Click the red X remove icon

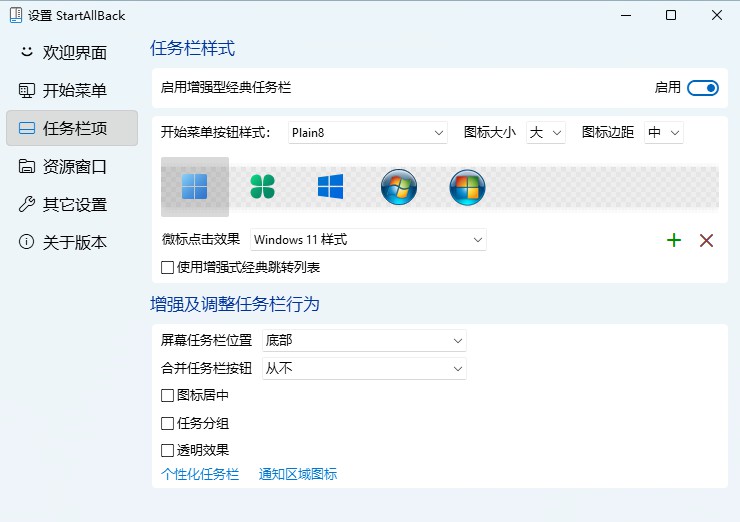click(x=706, y=240)
